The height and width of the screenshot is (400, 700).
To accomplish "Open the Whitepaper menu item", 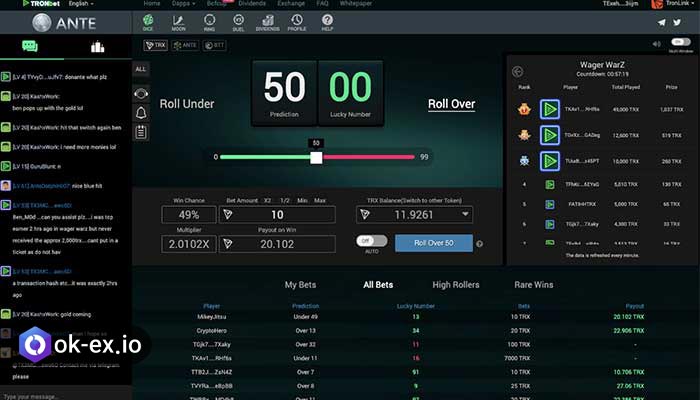I will [356, 4].
